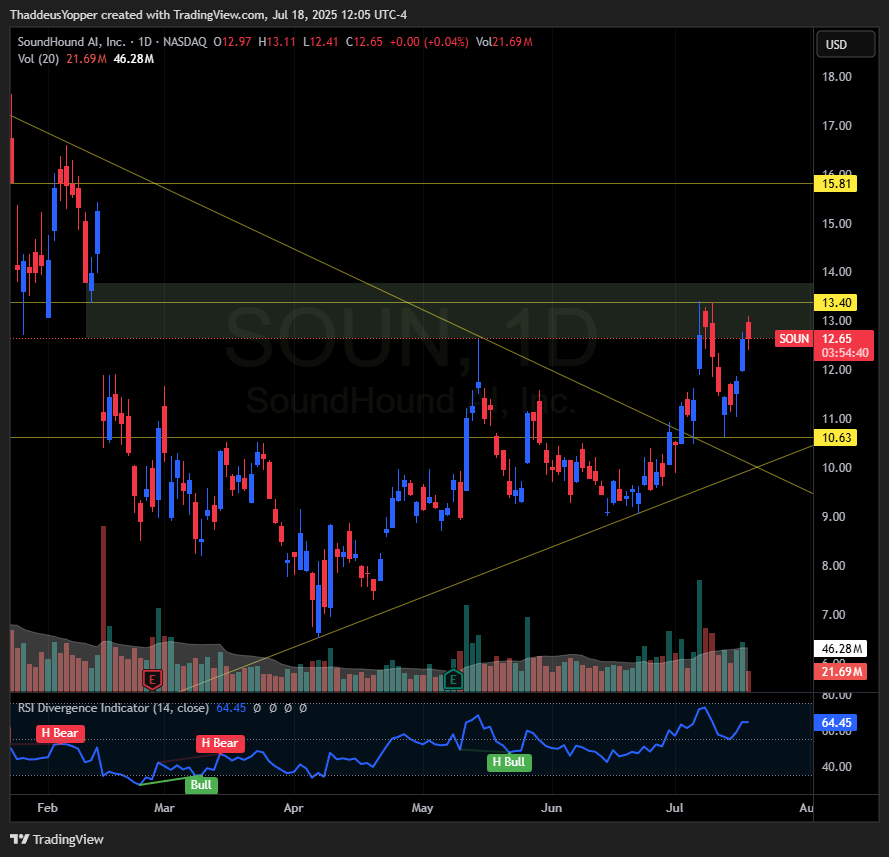
Task: Click the H Bear label dated mid-March
Action: (220, 743)
